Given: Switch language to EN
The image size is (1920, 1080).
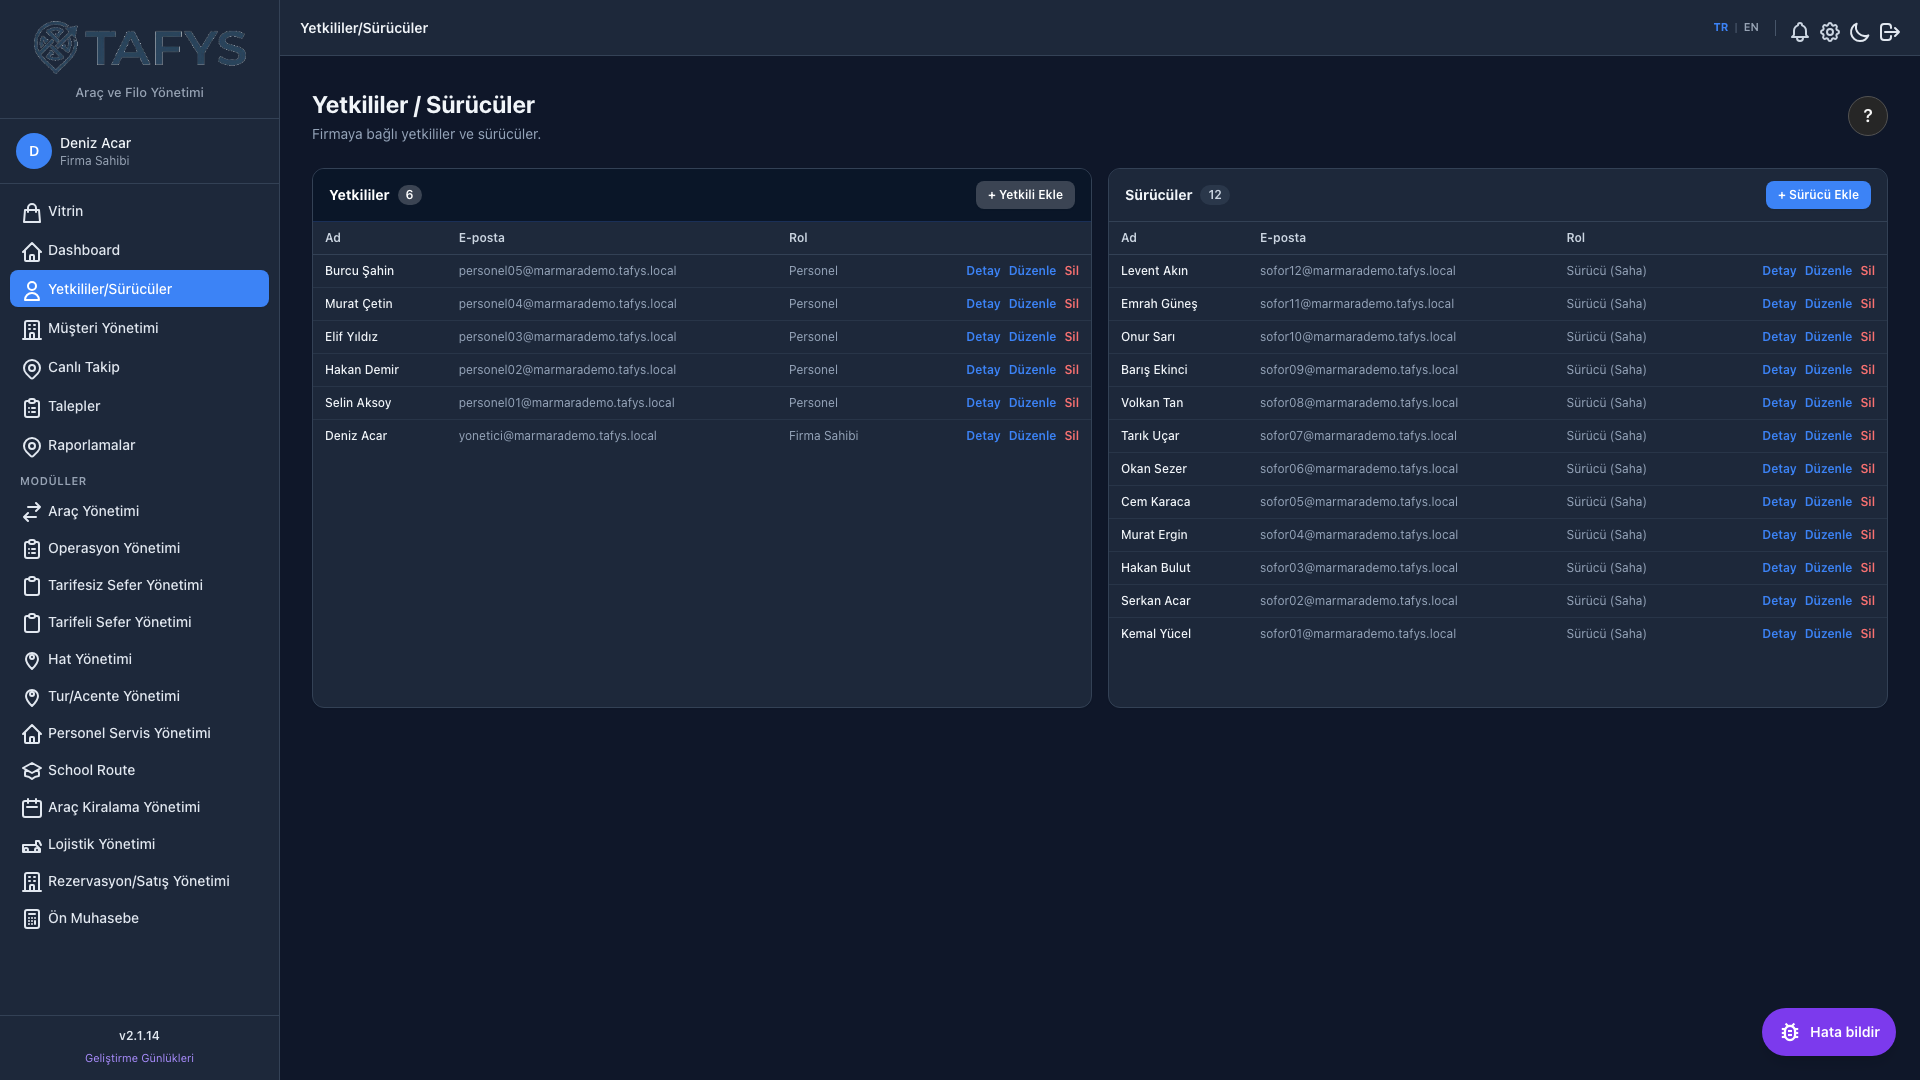Looking at the screenshot, I should point(1751,28).
